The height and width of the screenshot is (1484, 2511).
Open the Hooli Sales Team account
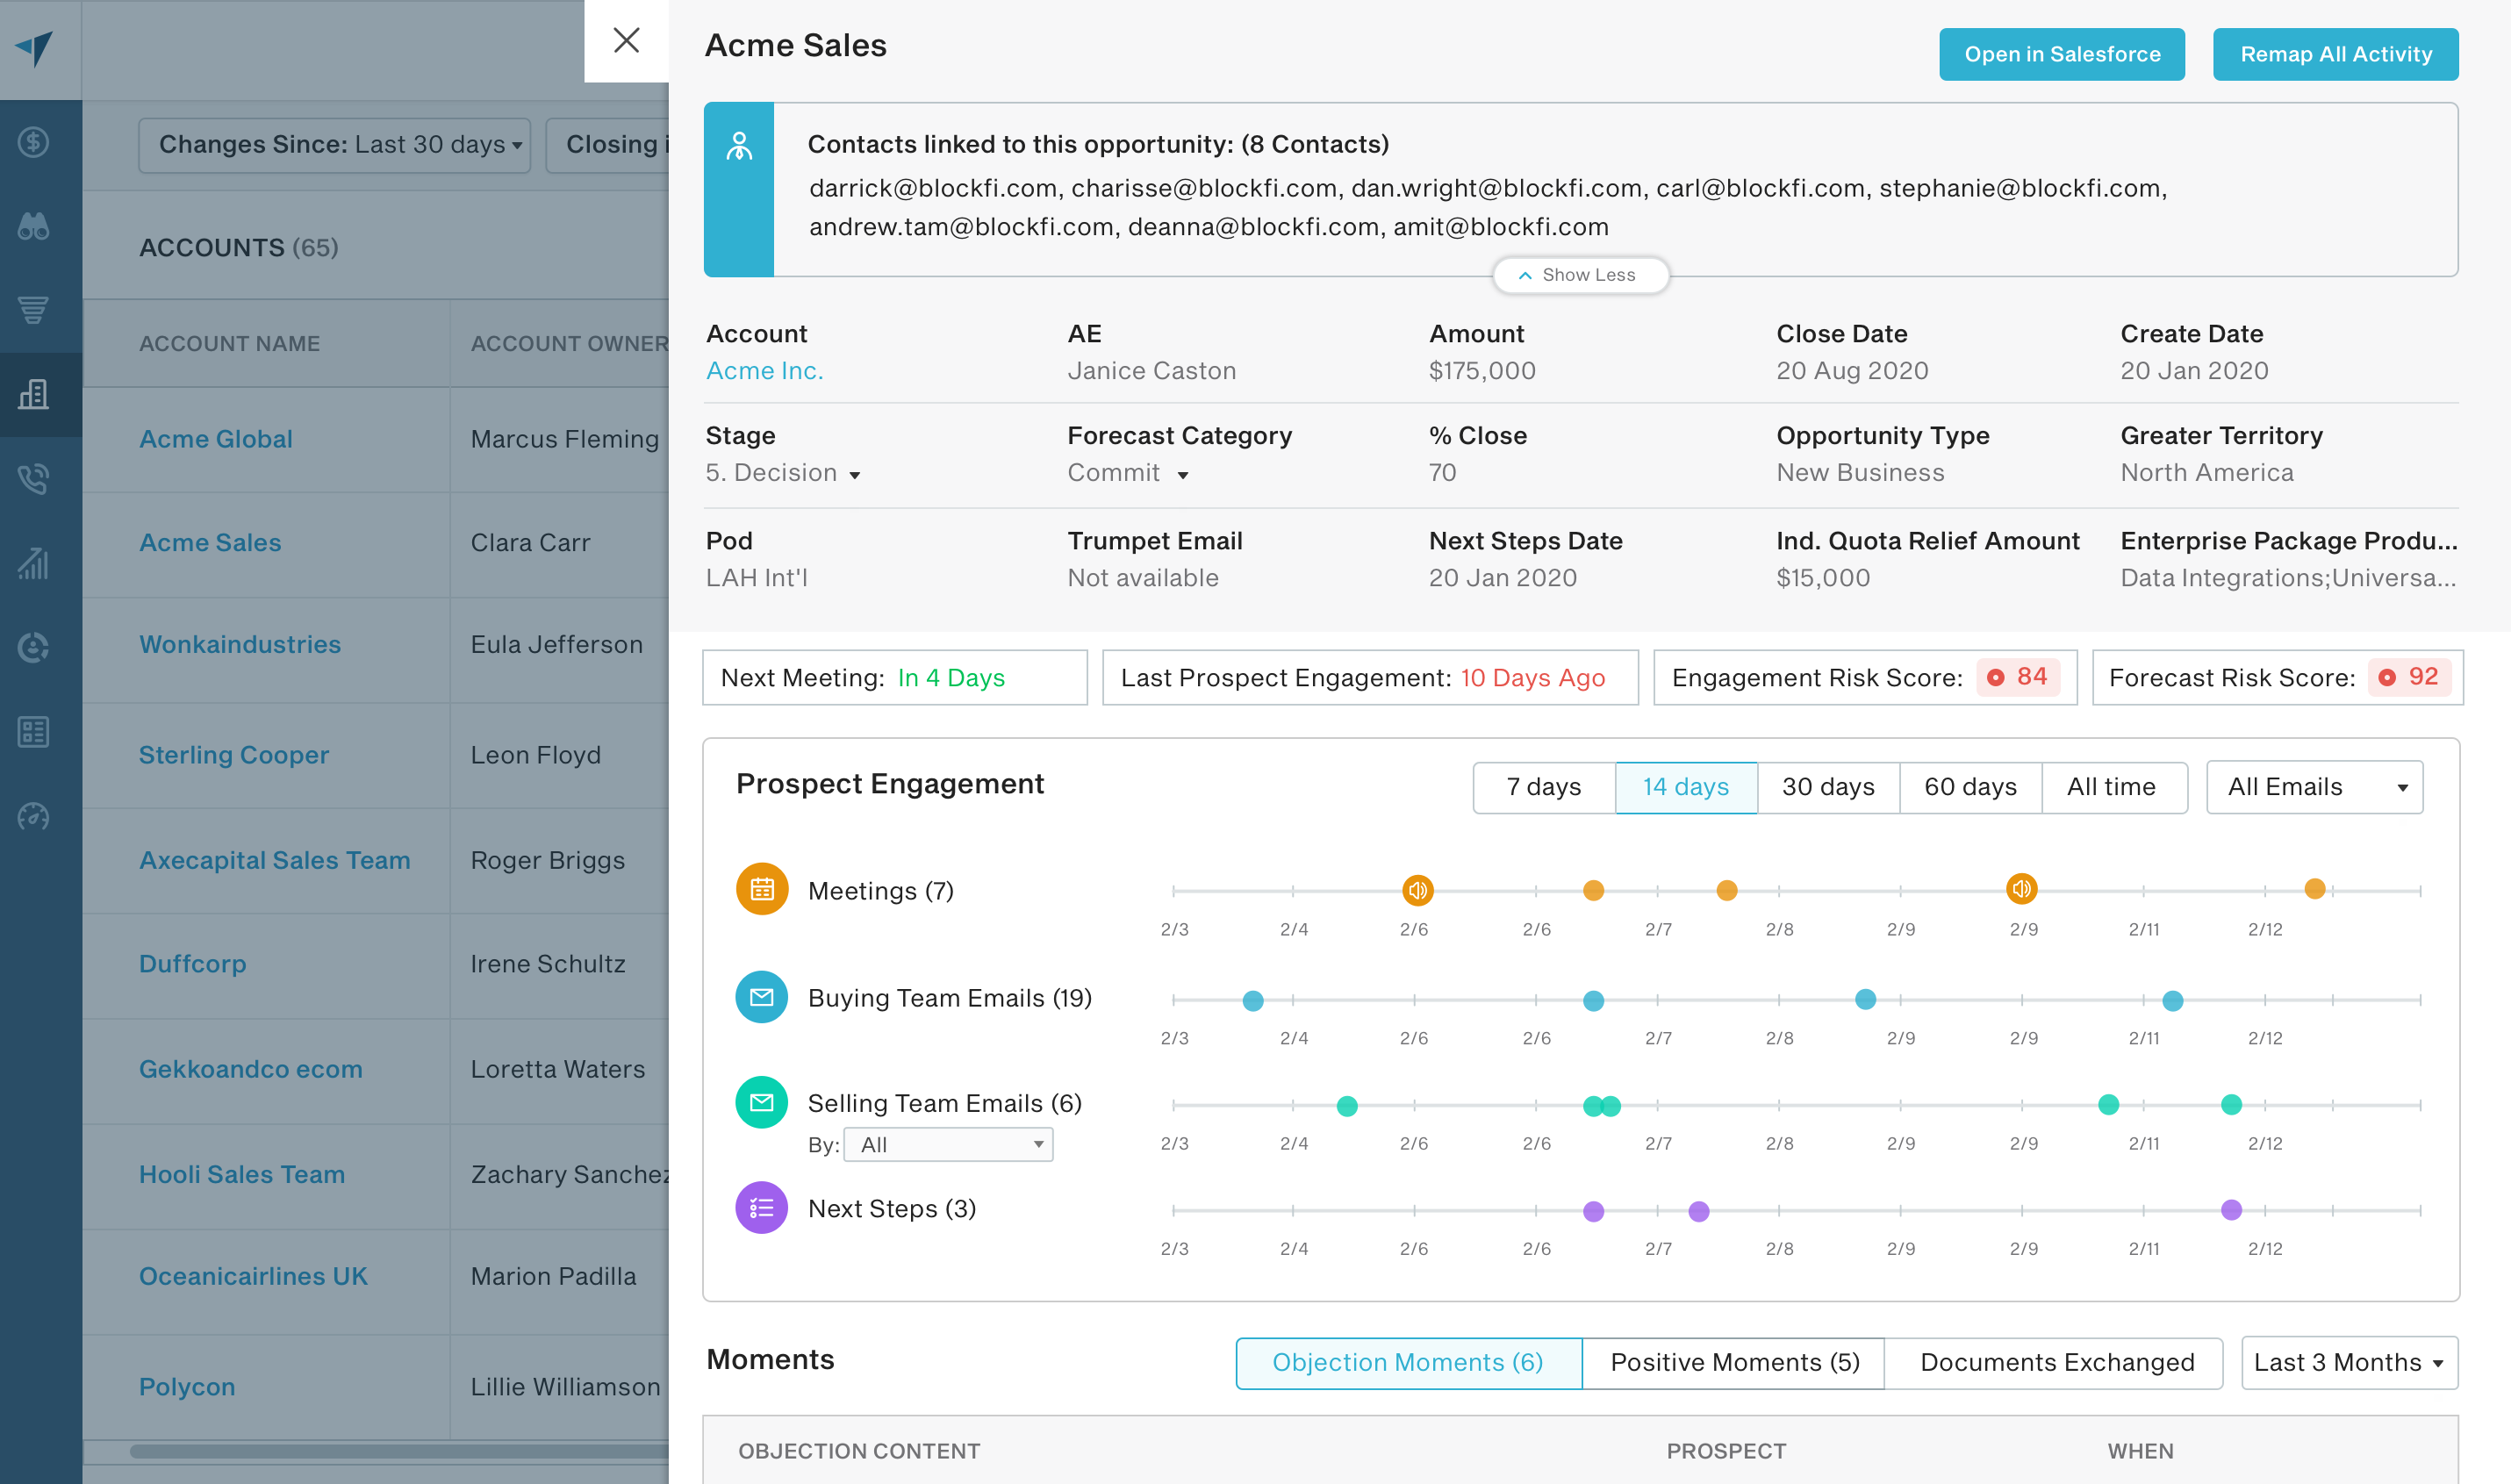point(242,1175)
